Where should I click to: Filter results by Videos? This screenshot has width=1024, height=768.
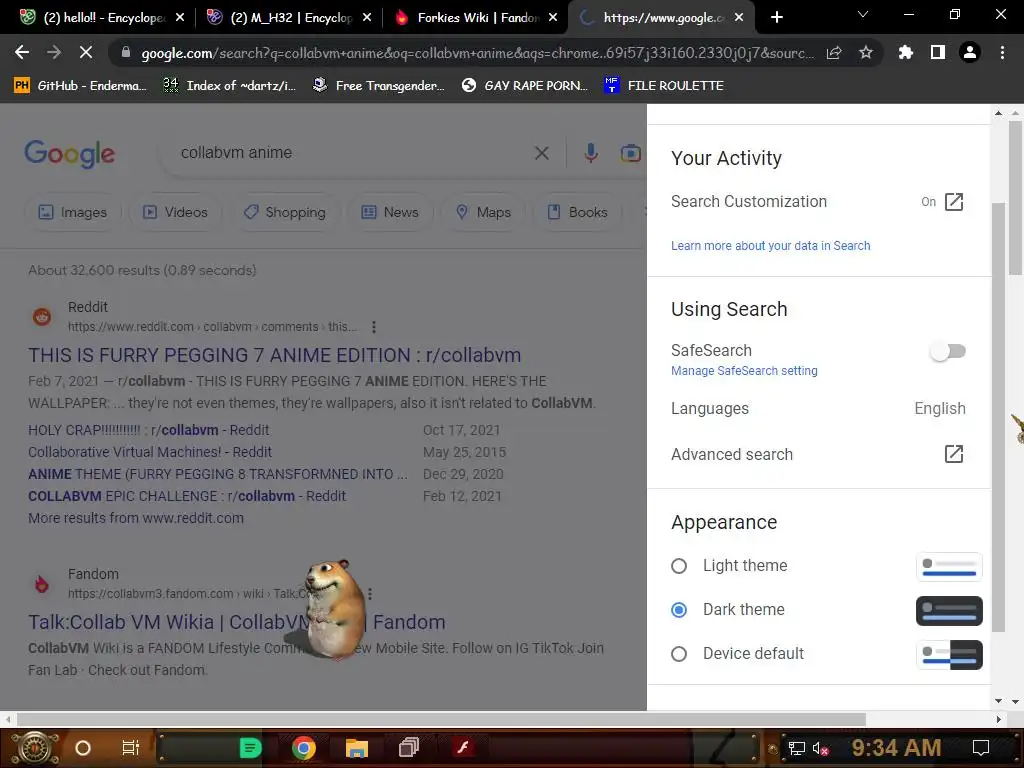(176, 212)
